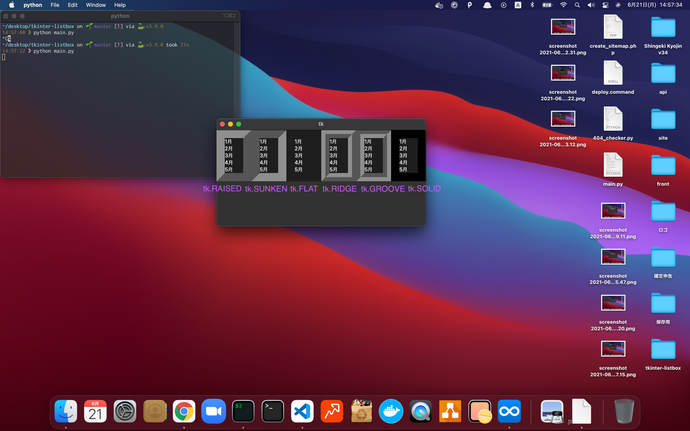
Task: Select the create_sitemap.php file on the desktop
Action: coord(613,27)
